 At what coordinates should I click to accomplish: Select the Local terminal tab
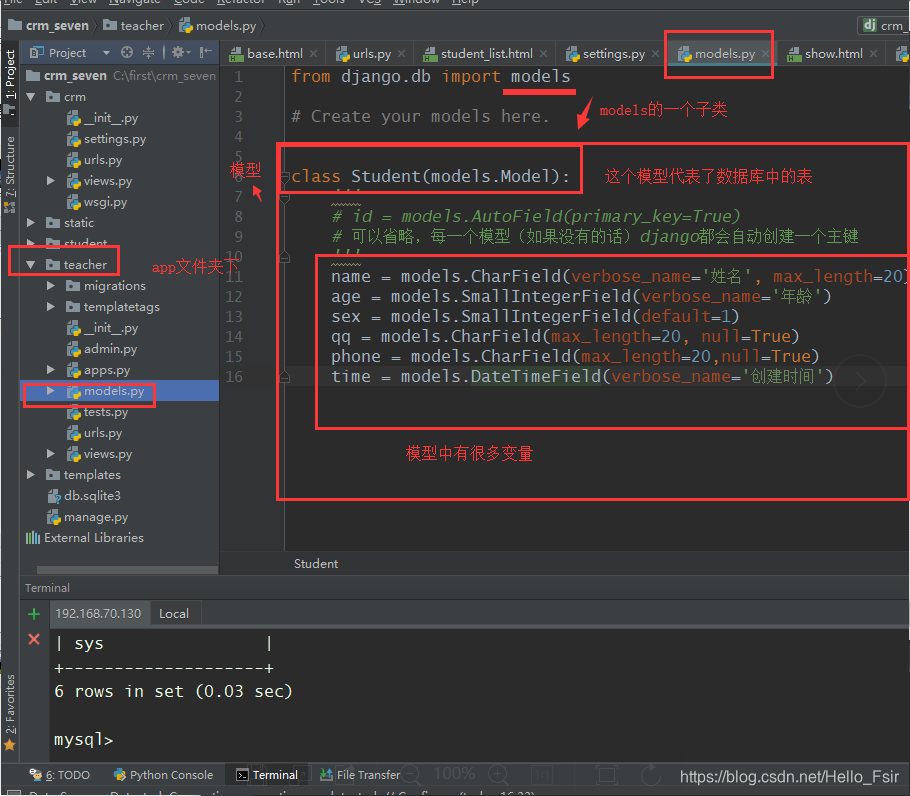coord(174,614)
